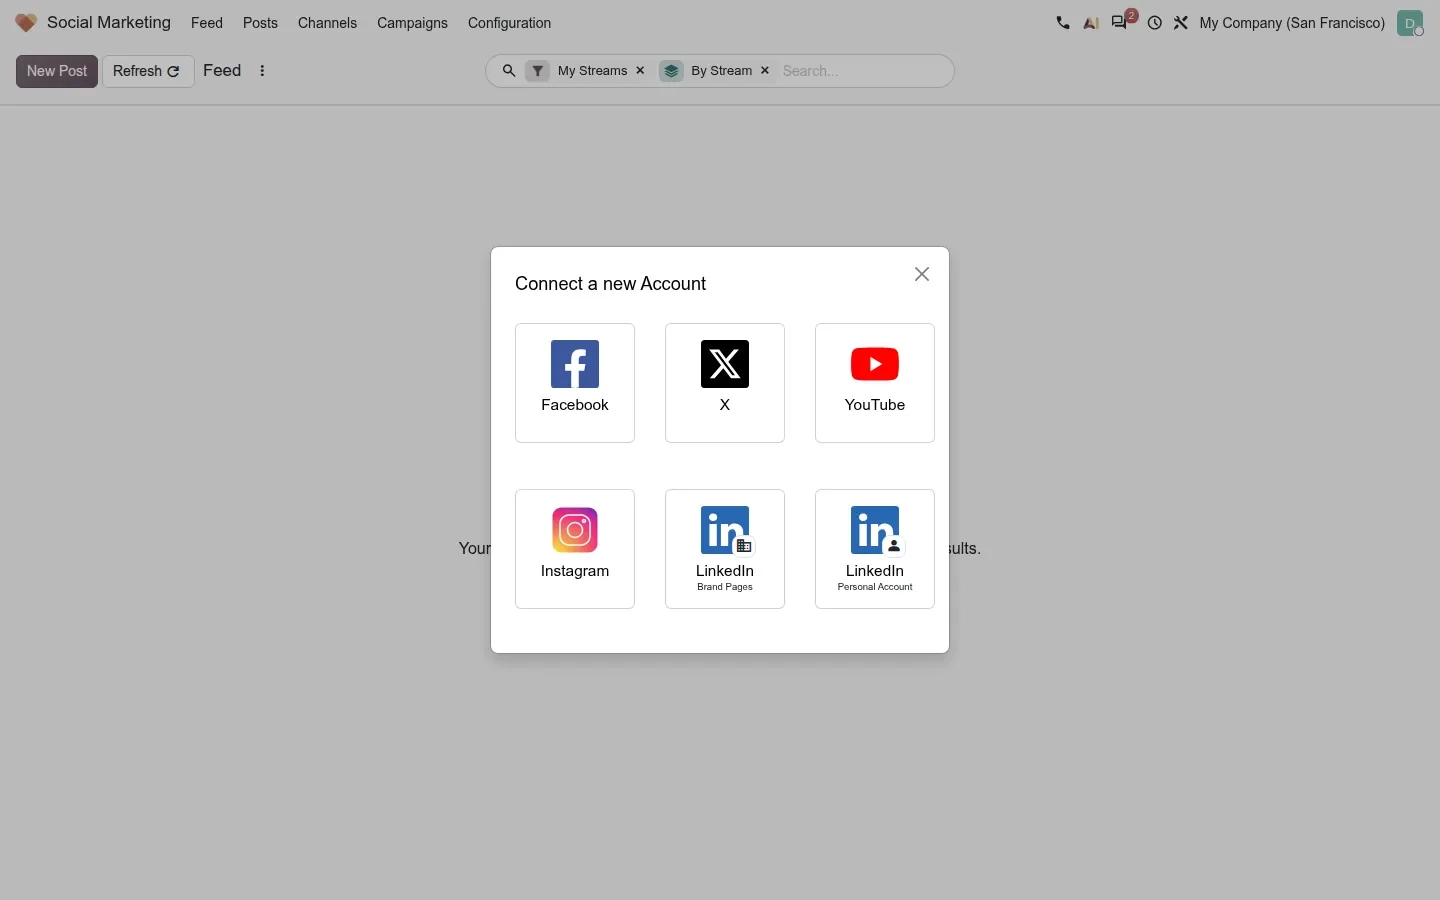The image size is (1440, 900).
Task: Open the Configuration menu
Action: (510, 23)
